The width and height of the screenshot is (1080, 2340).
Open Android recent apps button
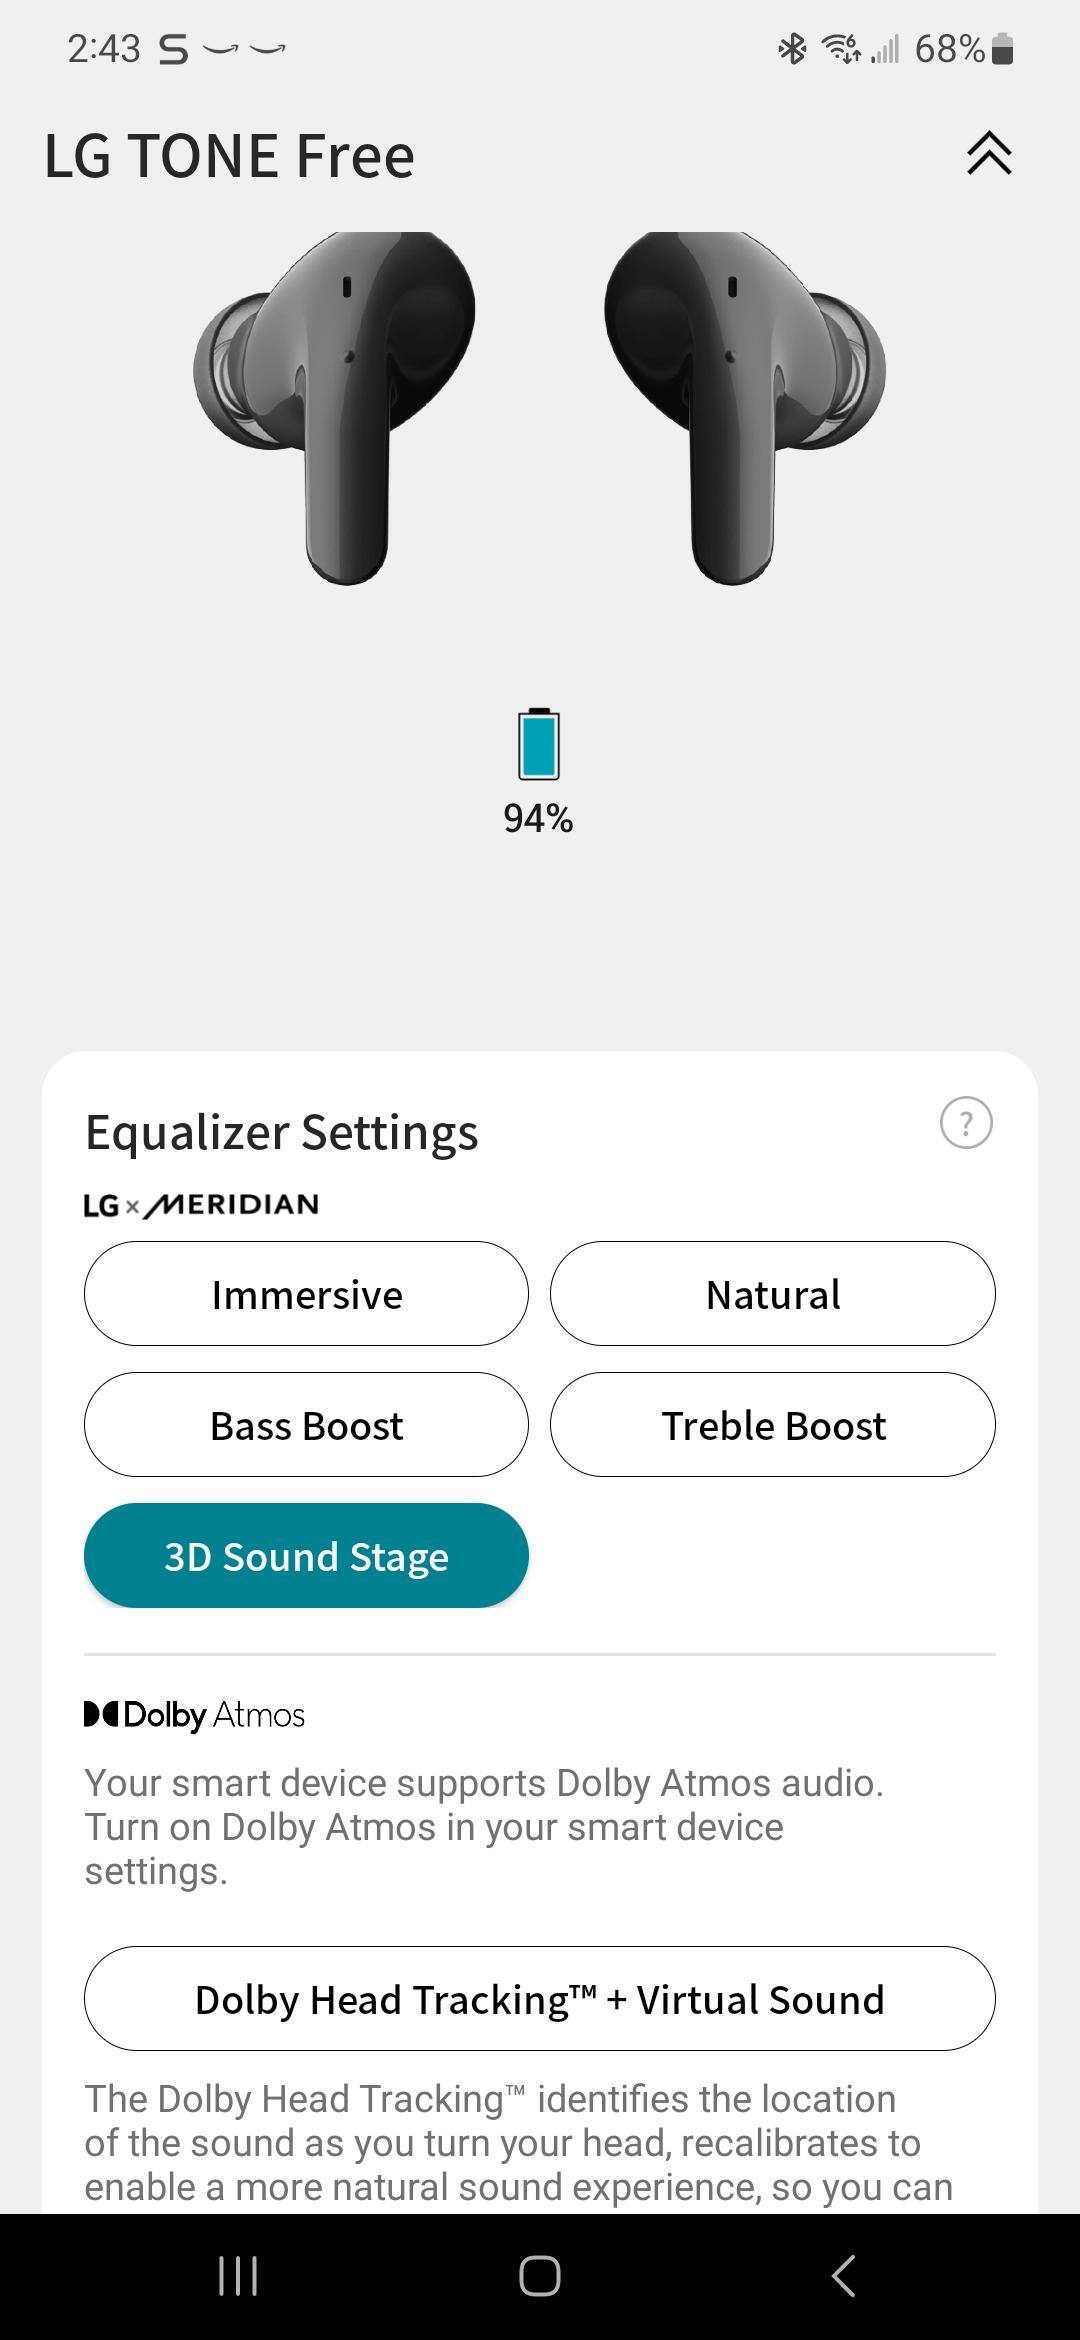(238, 2276)
